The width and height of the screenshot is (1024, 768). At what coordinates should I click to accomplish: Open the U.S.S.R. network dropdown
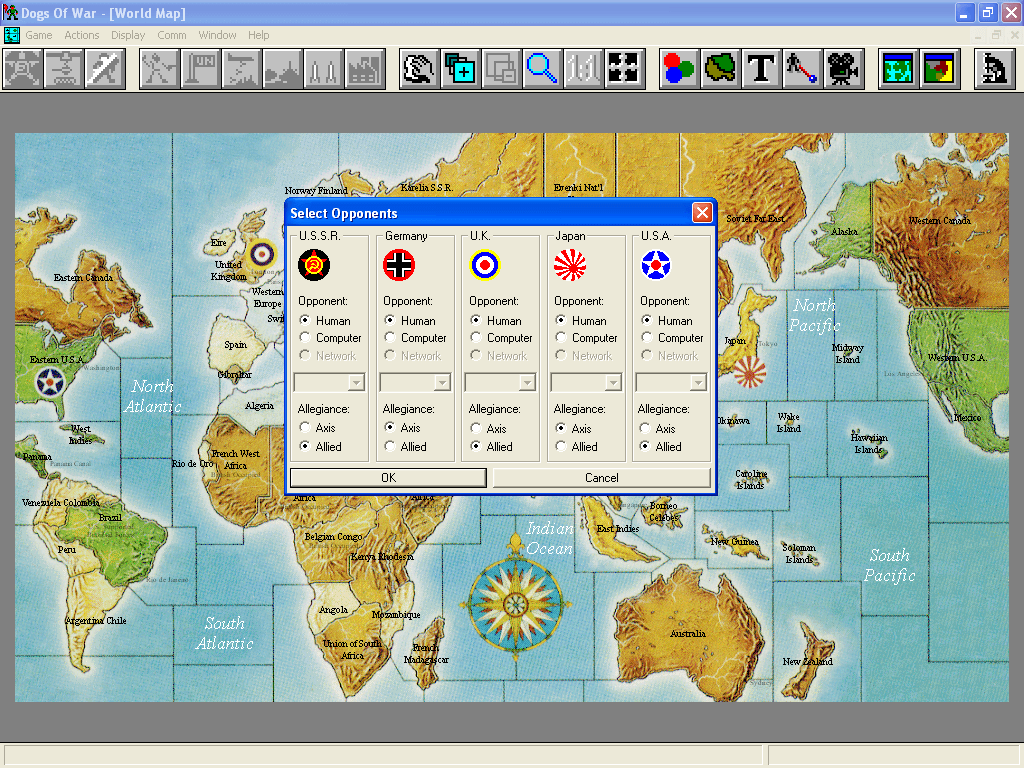coord(357,383)
